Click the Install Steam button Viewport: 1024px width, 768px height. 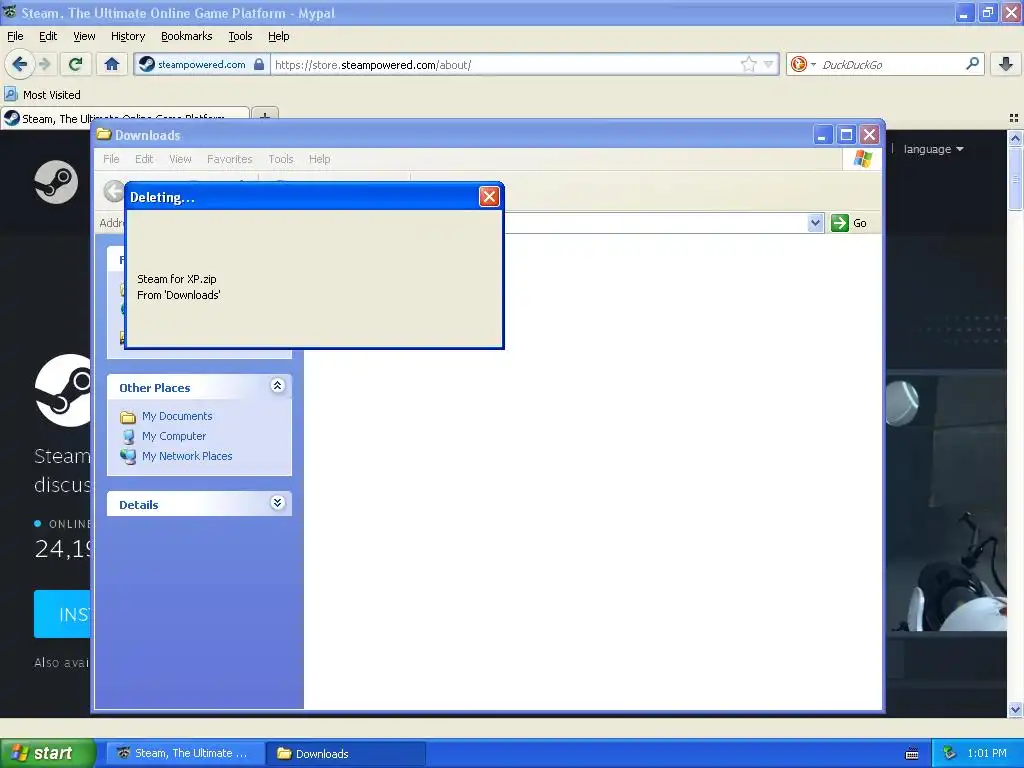click(x=62, y=614)
